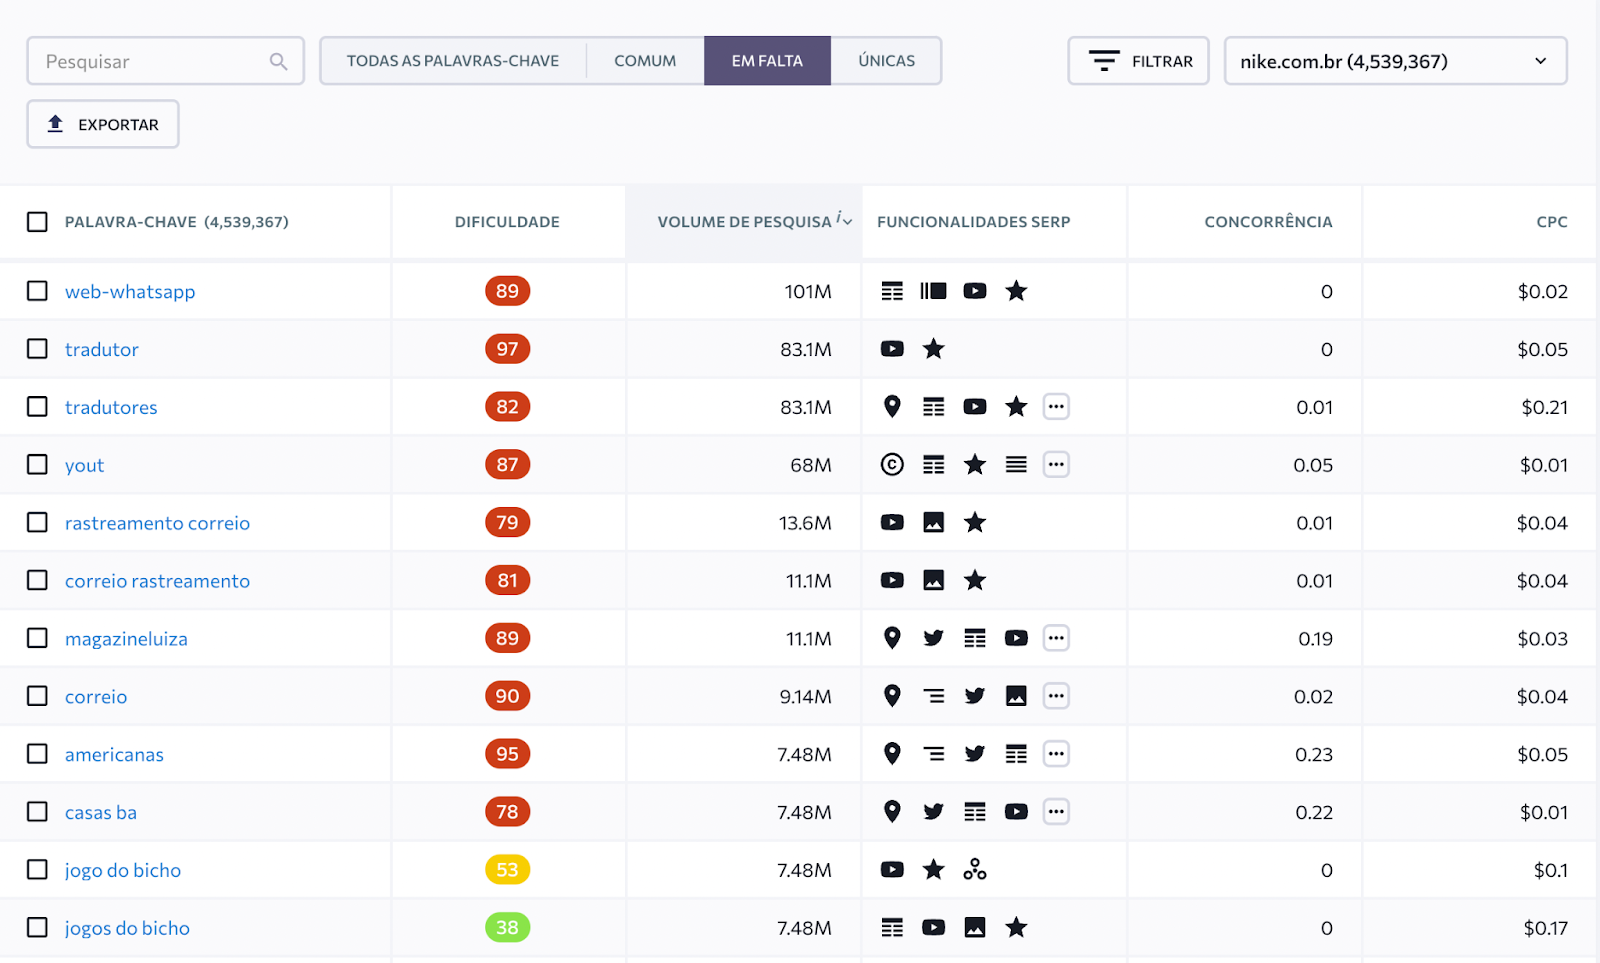Check the americanas row checkbox

pos(37,755)
